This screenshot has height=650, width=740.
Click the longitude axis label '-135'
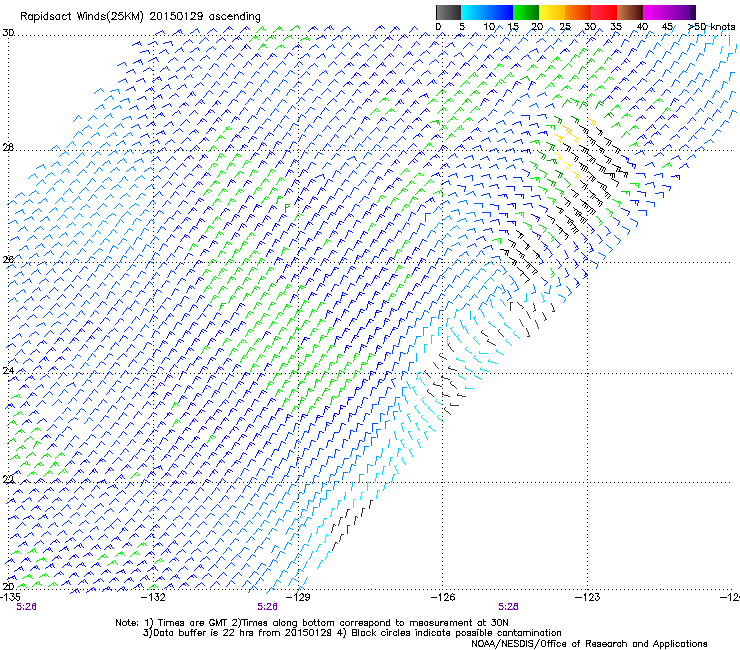point(10,598)
